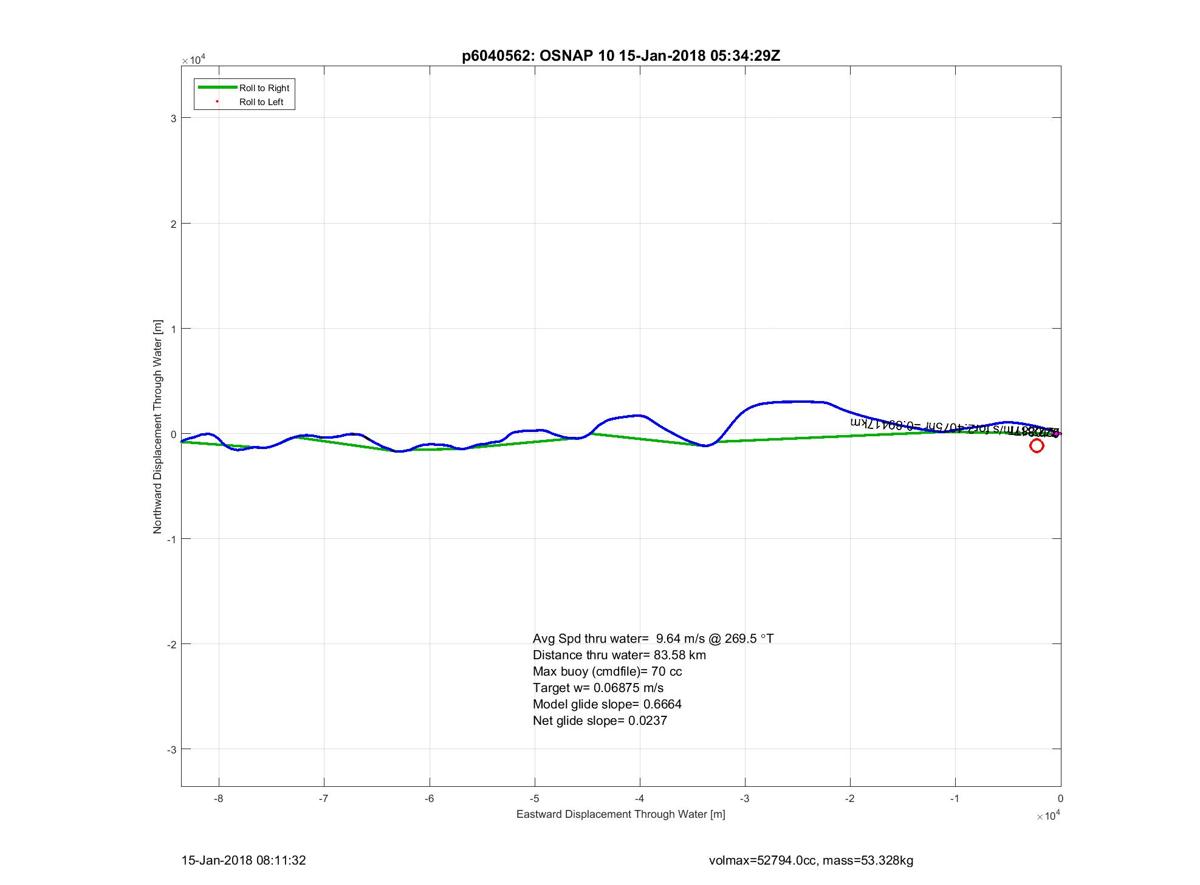Click the x-axis ×10^4 exponent label
Viewport: 1200px width, 885px height.
coord(1047,816)
